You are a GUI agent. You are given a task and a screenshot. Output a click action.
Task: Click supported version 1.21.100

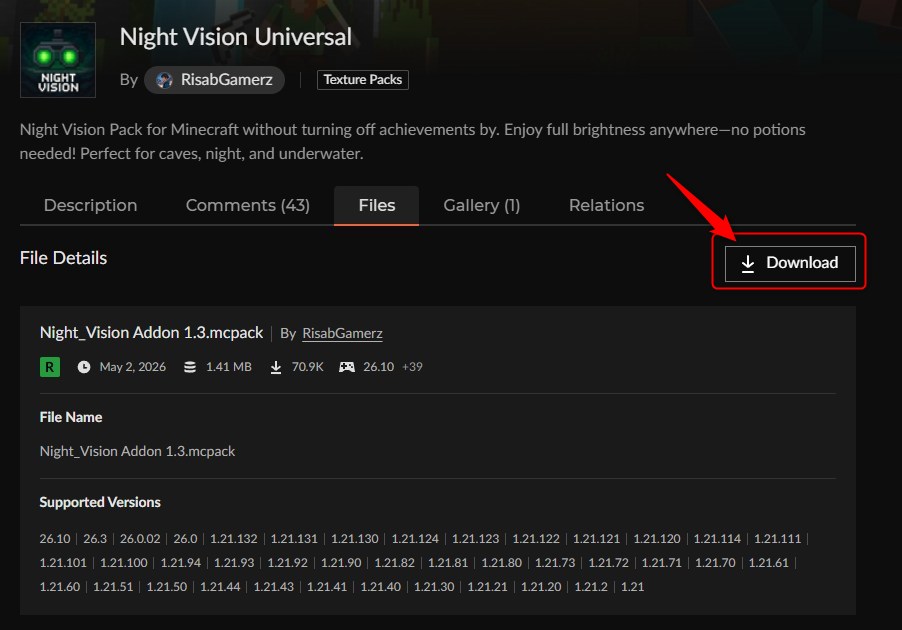click(124, 563)
